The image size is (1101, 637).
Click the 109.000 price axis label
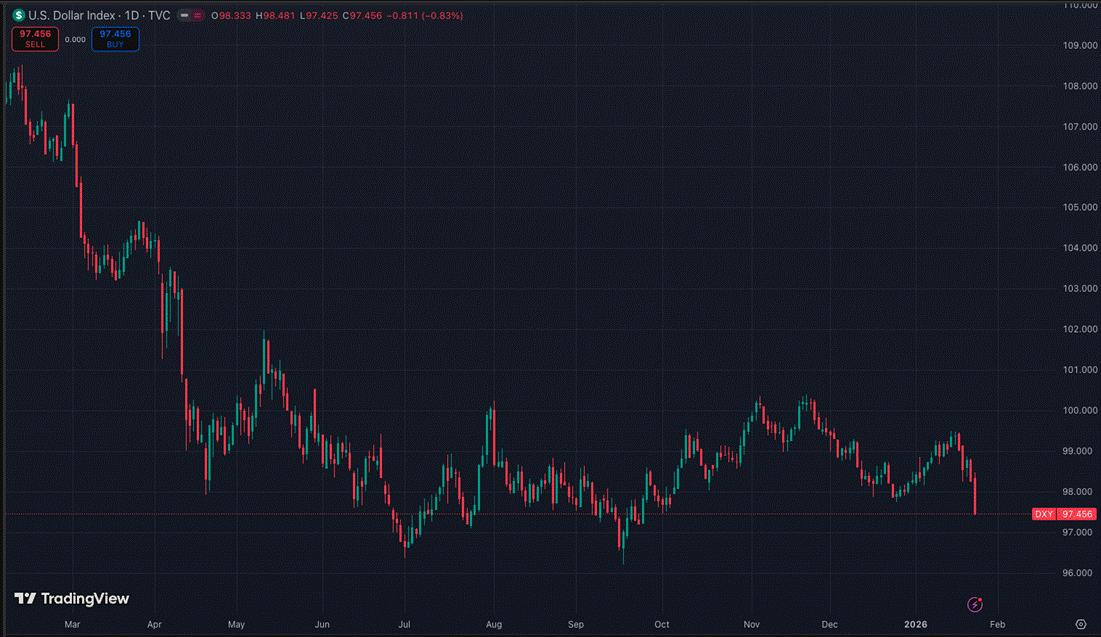tap(1080, 46)
